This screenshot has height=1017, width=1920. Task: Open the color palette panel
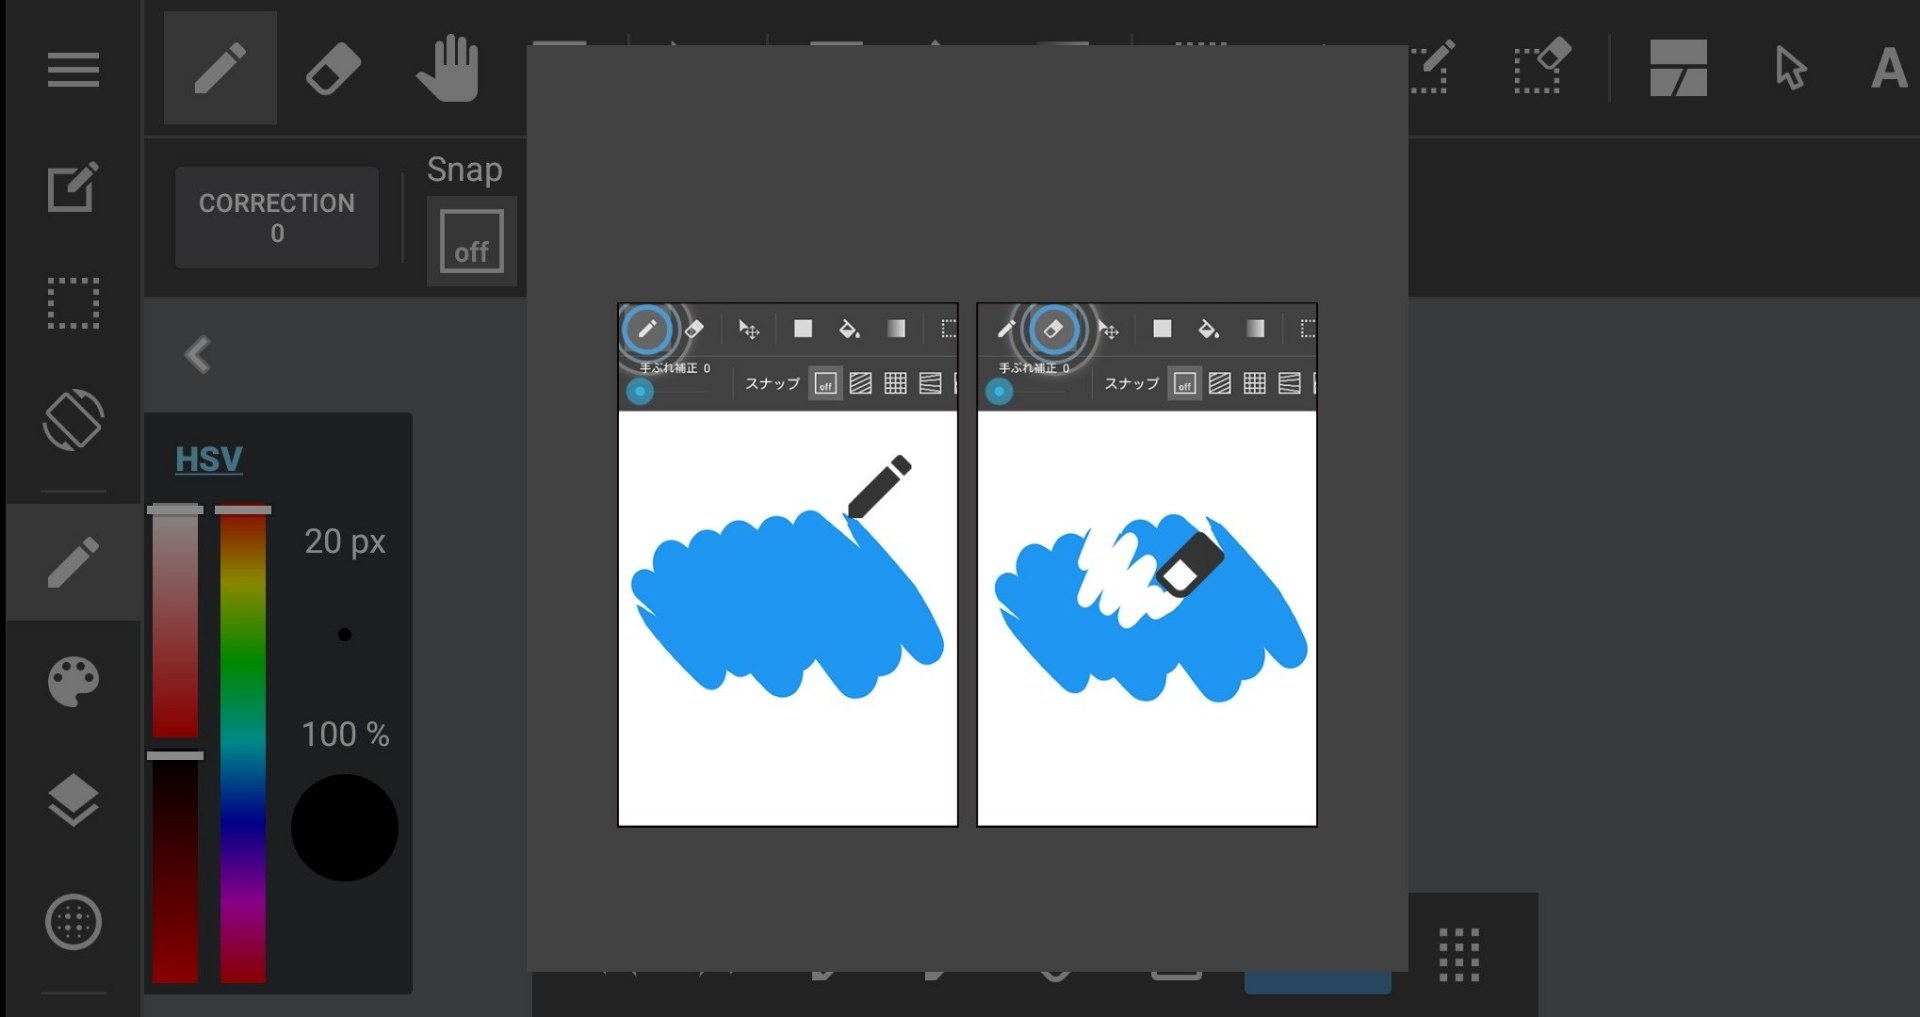coord(73,682)
